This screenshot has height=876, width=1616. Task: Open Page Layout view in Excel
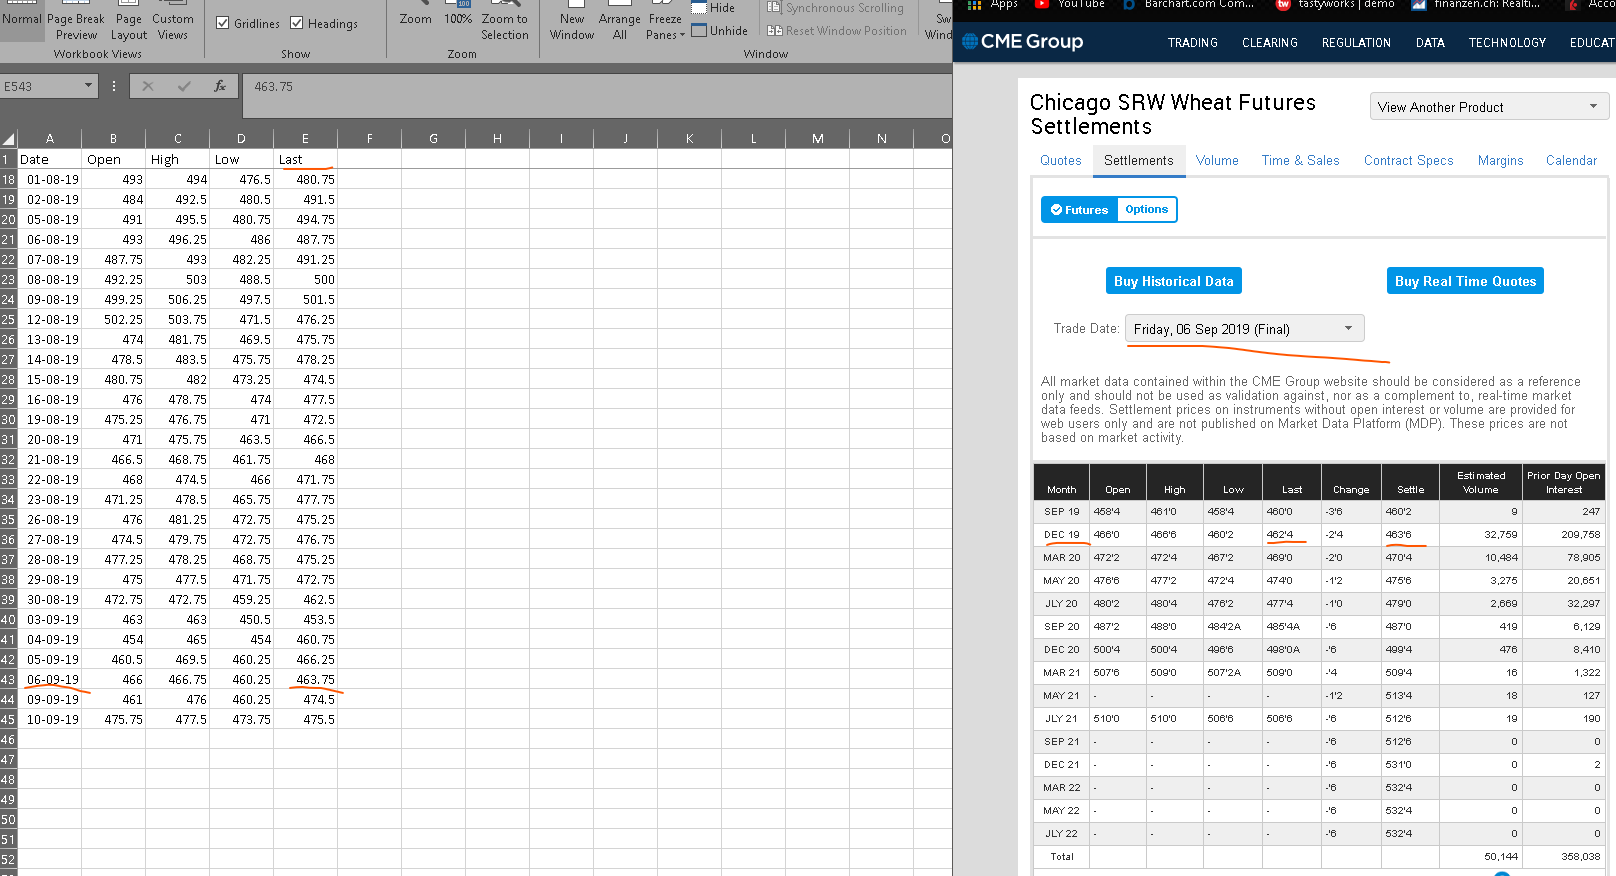point(129,22)
